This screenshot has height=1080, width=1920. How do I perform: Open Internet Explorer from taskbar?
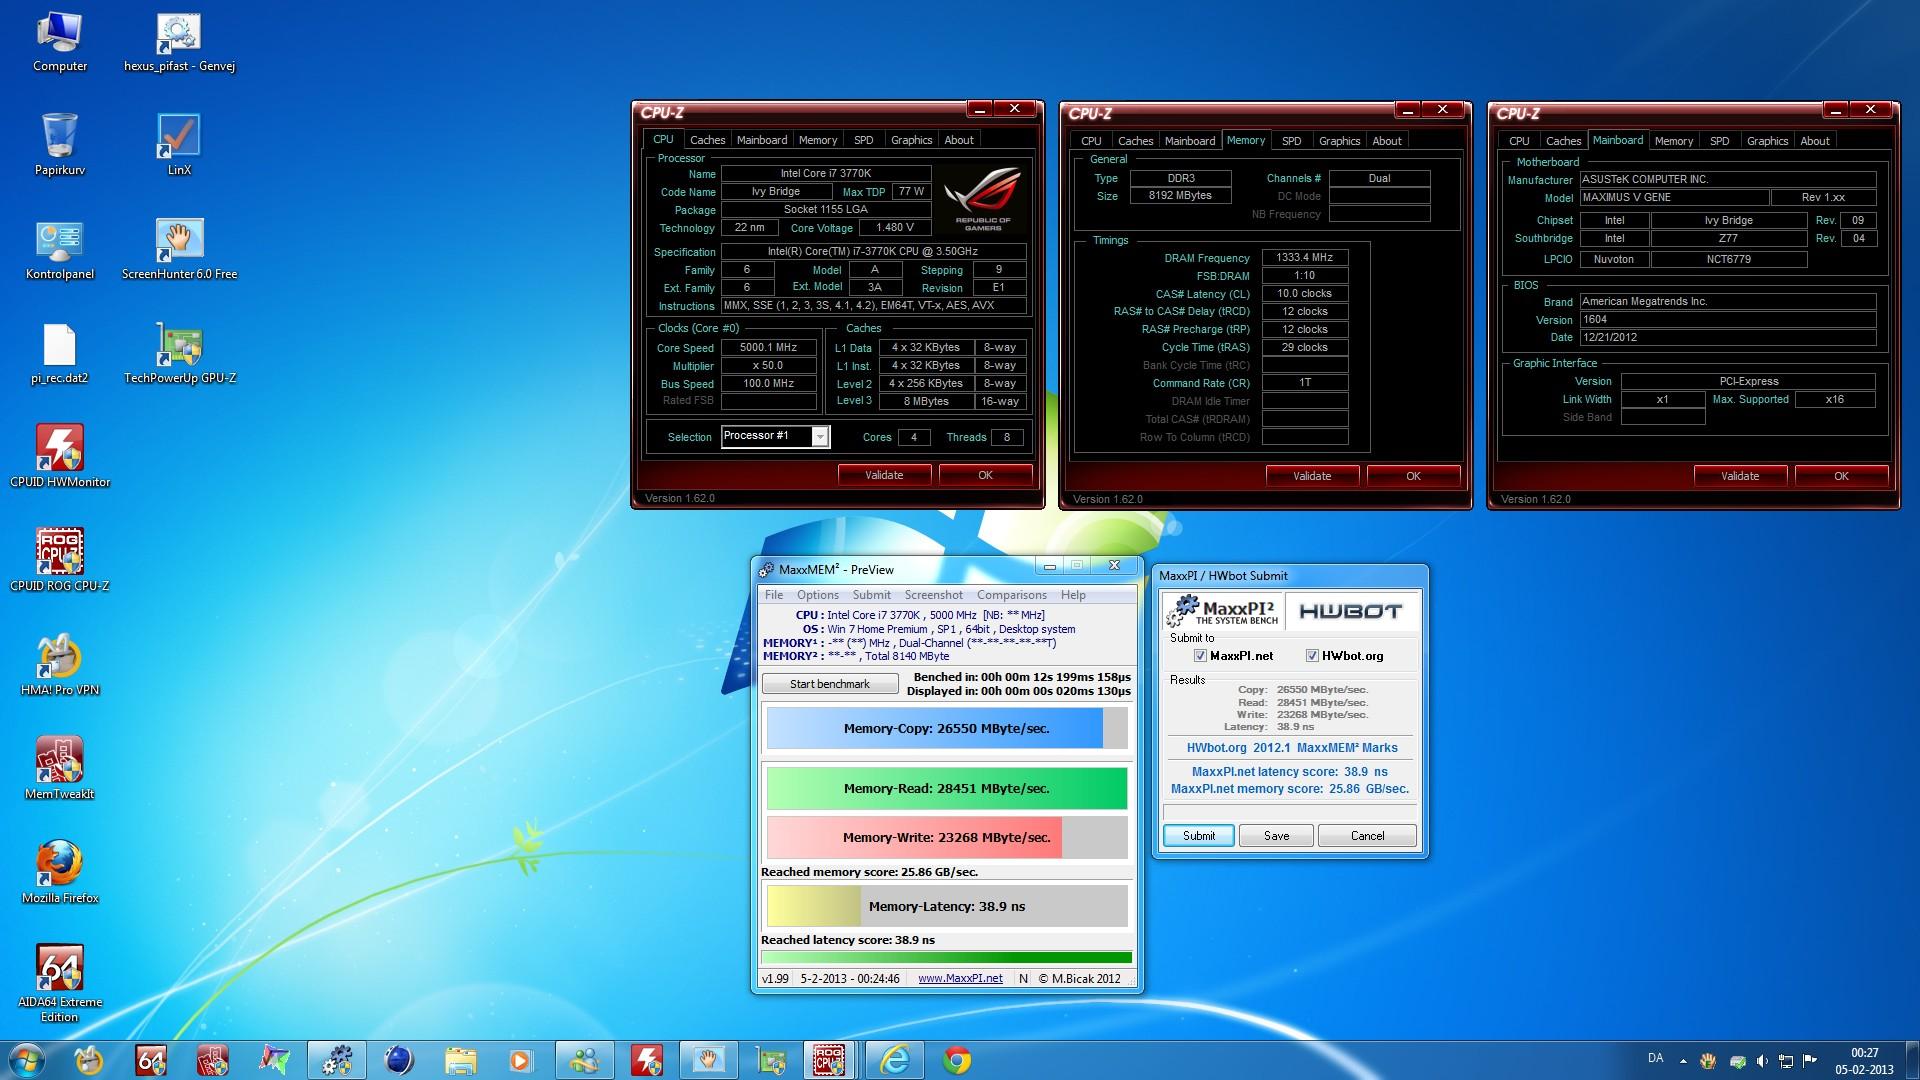[x=894, y=1060]
